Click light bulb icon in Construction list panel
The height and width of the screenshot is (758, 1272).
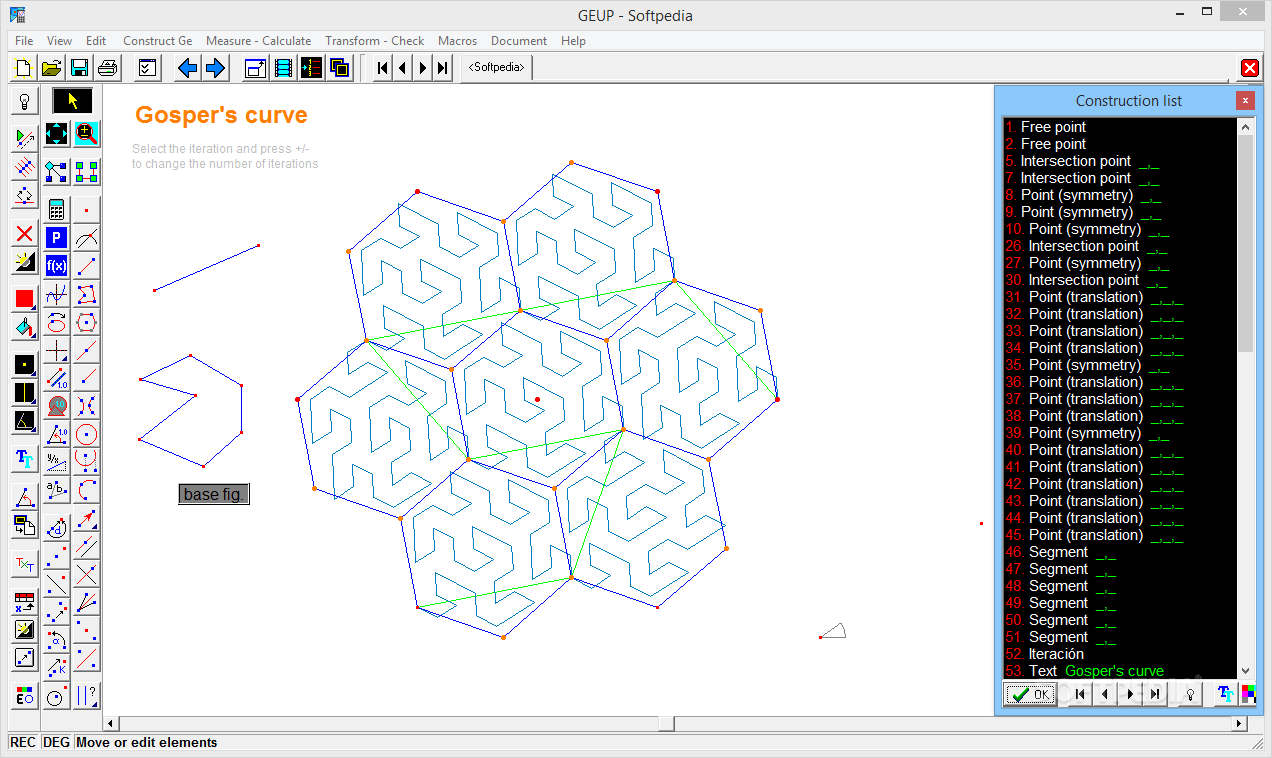(x=1191, y=694)
